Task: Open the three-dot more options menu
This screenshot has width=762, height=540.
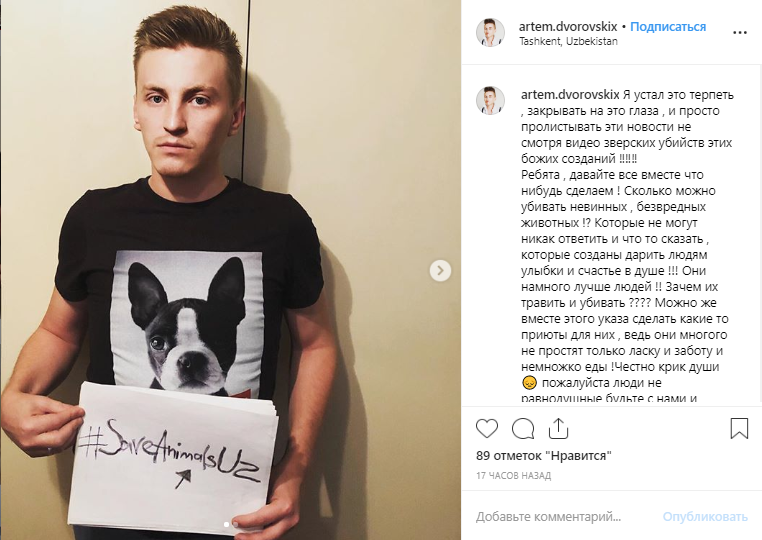Action: (x=740, y=33)
